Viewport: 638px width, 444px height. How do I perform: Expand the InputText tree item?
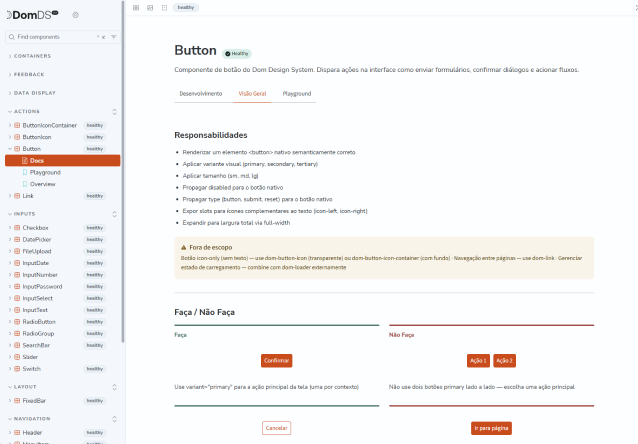[x=10, y=310]
